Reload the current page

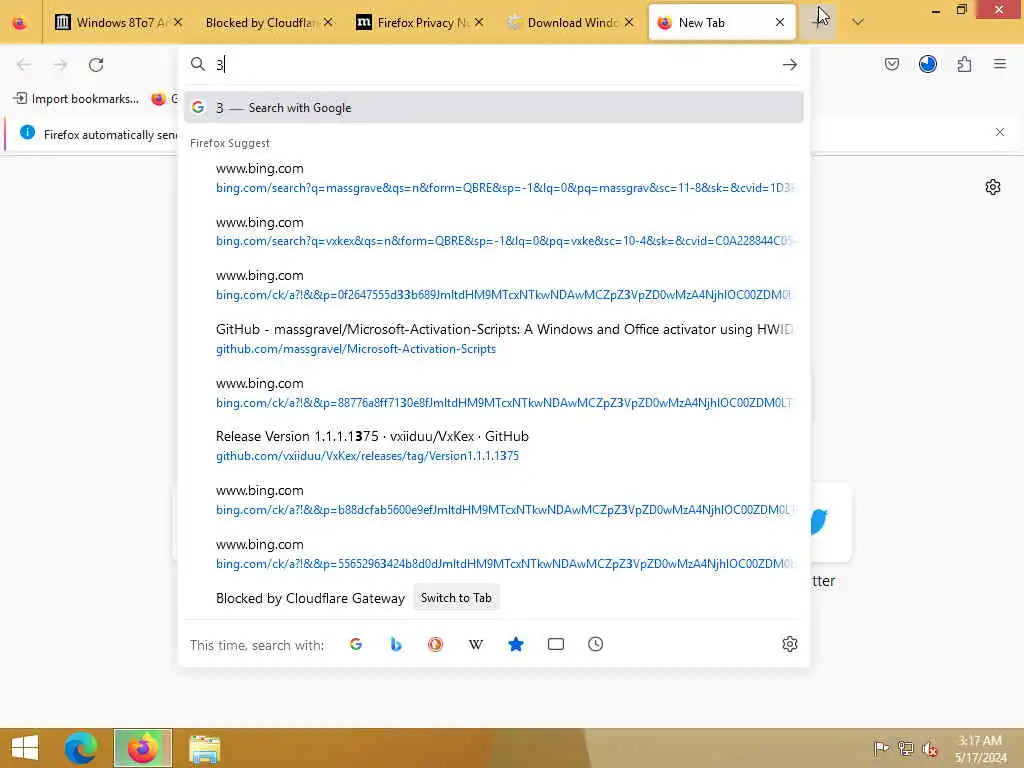96,65
